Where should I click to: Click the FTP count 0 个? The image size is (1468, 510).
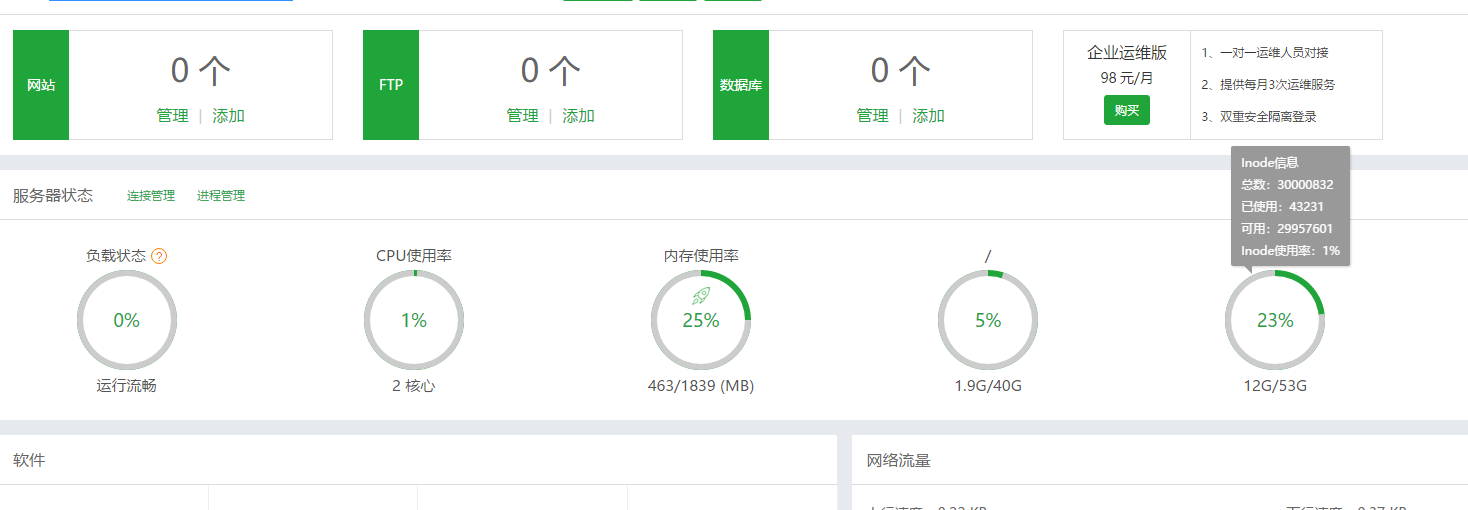click(x=551, y=70)
